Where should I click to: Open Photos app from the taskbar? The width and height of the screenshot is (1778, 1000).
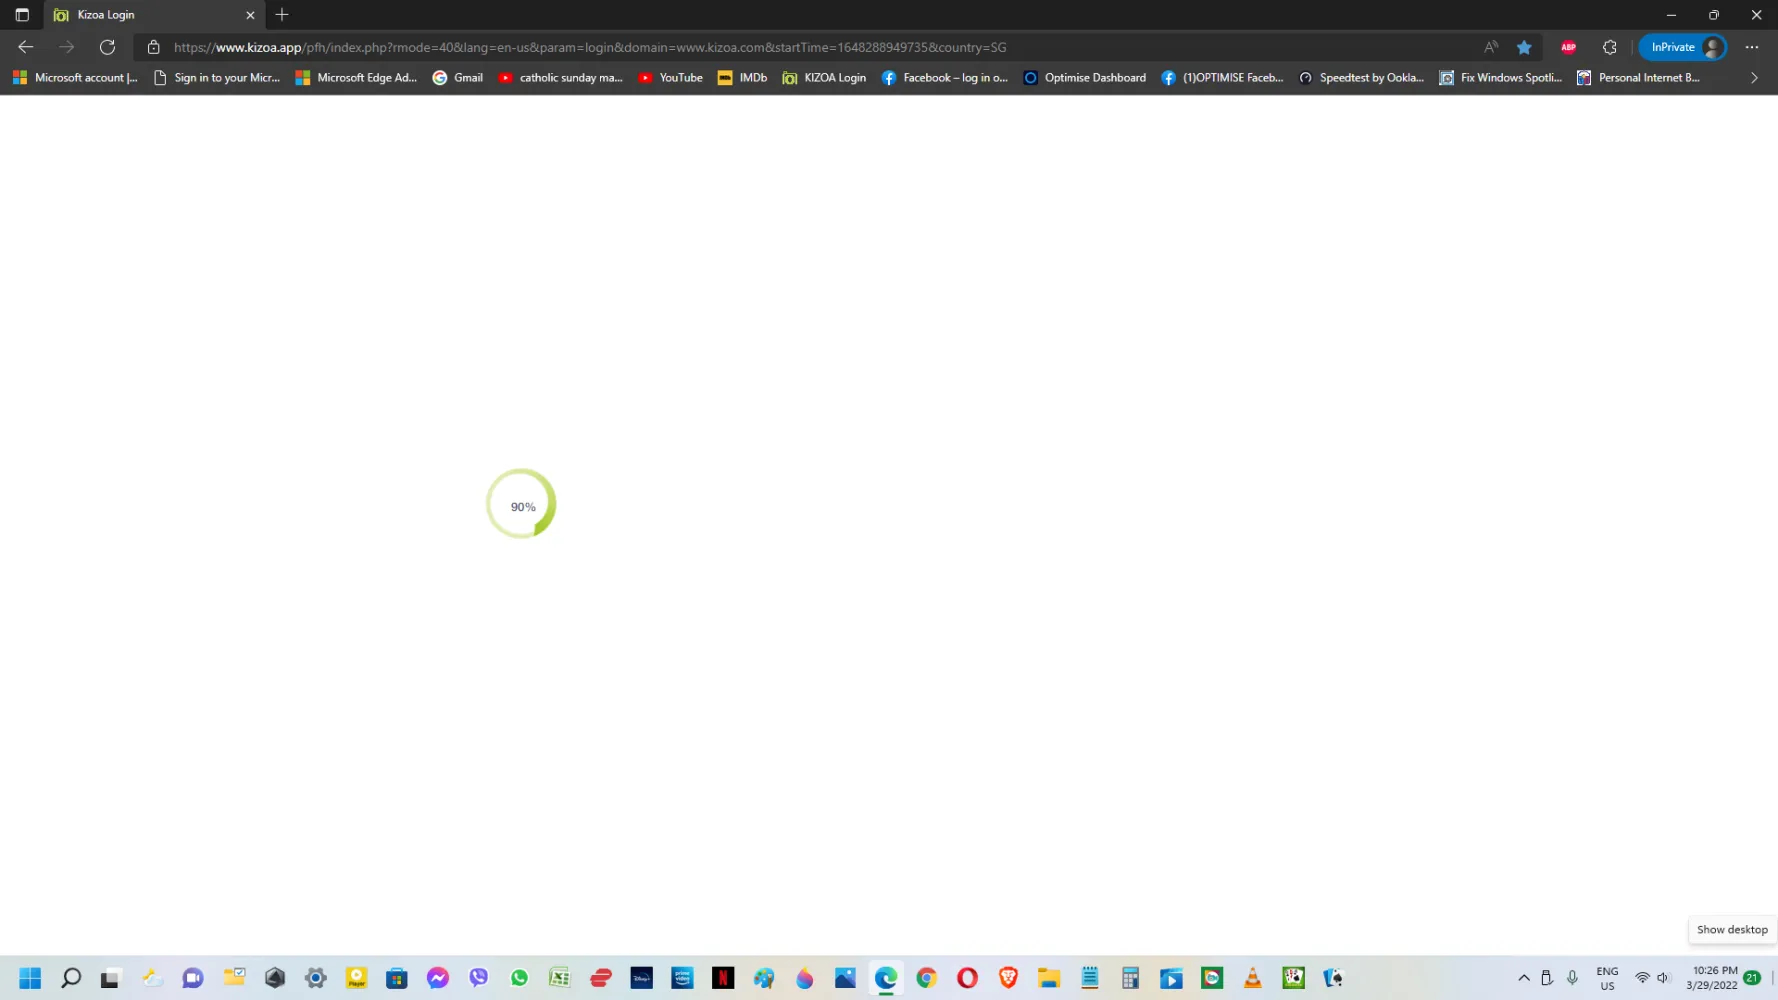[845, 978]
